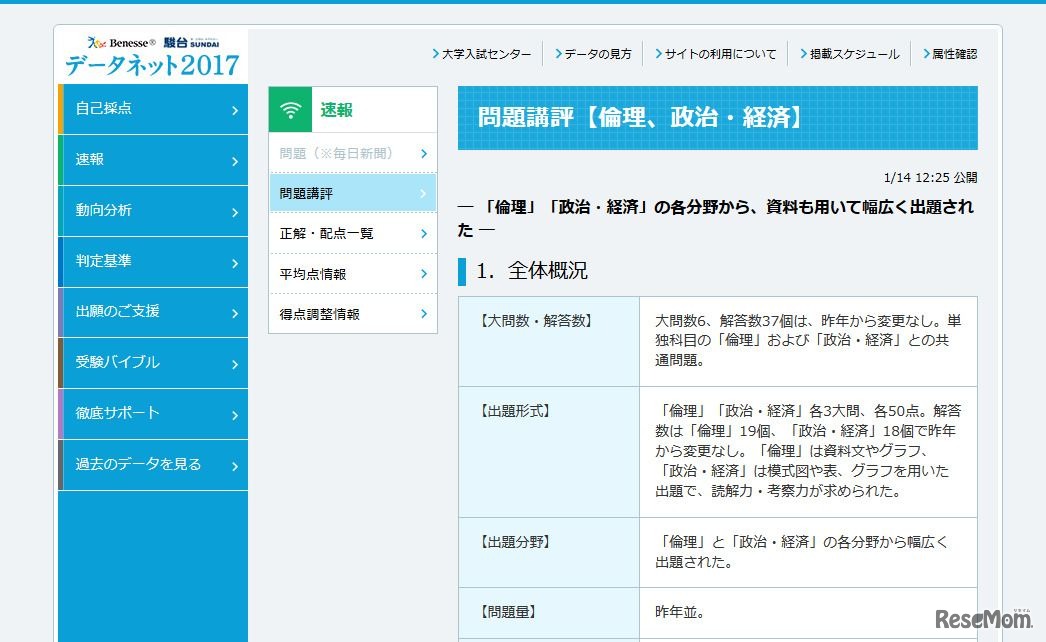This screenshot has height=642, width=1046.
Task: Click the arrow icon on 自己採点
Action: point(234,109)
